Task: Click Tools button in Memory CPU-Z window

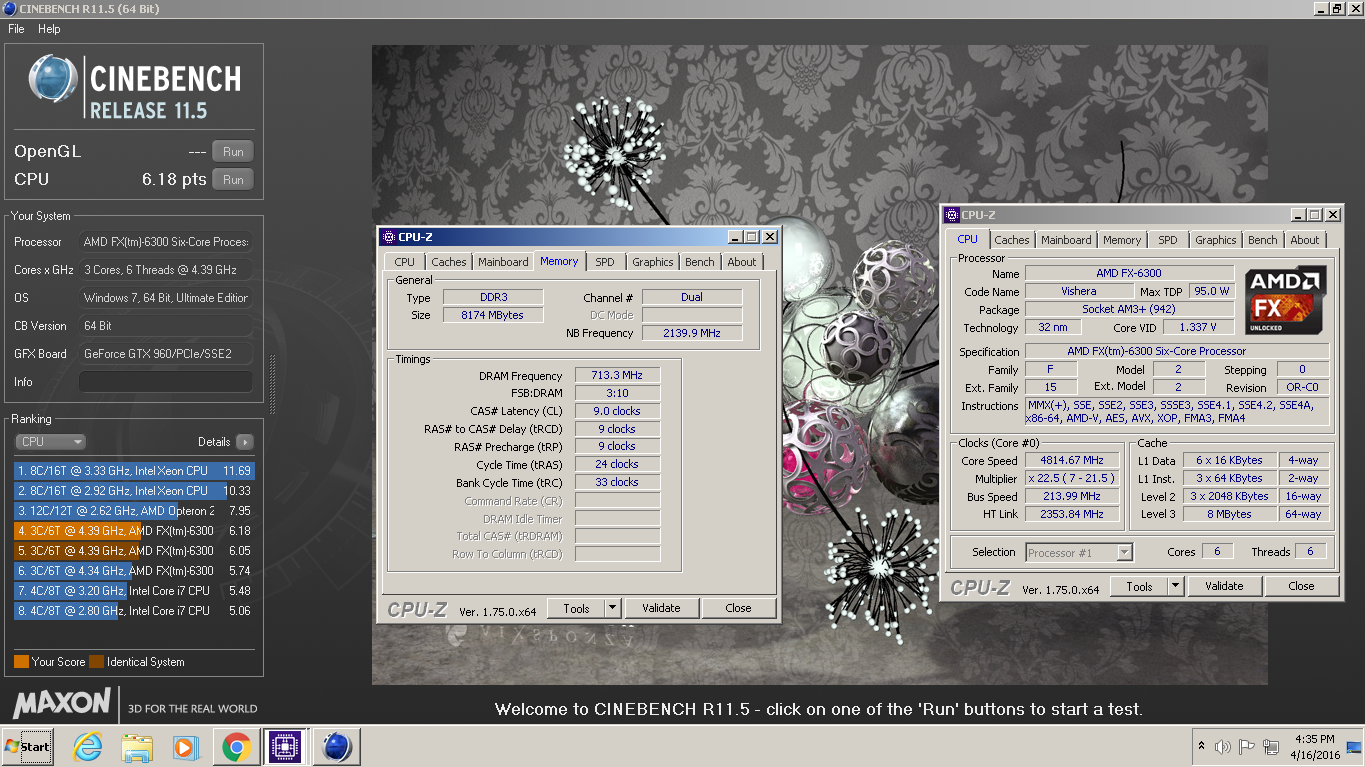Action: (x=576, y=608)
